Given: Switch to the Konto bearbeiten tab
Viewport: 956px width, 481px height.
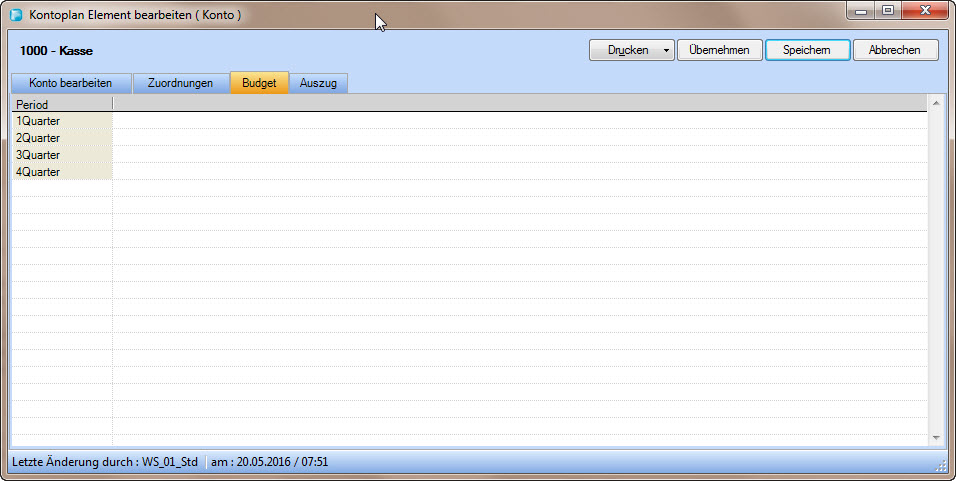Looking at the screenshot, I should pos(70,83).
